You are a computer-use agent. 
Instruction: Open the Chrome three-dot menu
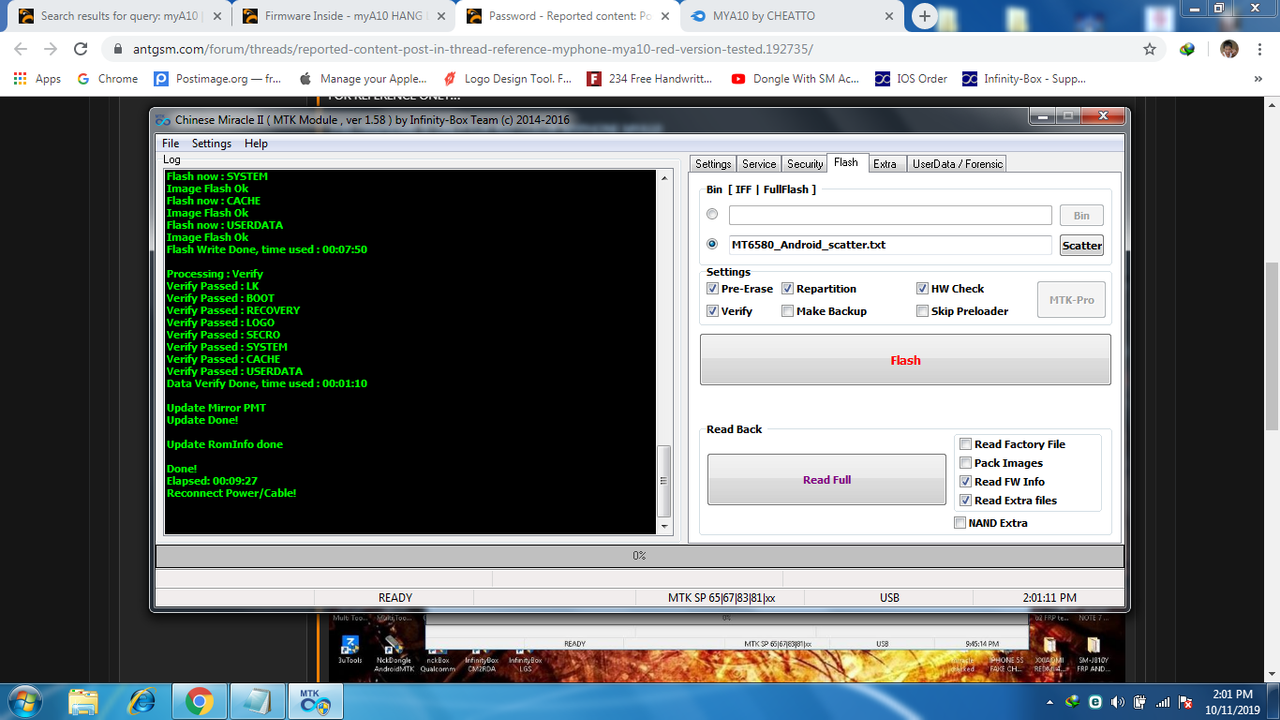[x=1259, y=49]
